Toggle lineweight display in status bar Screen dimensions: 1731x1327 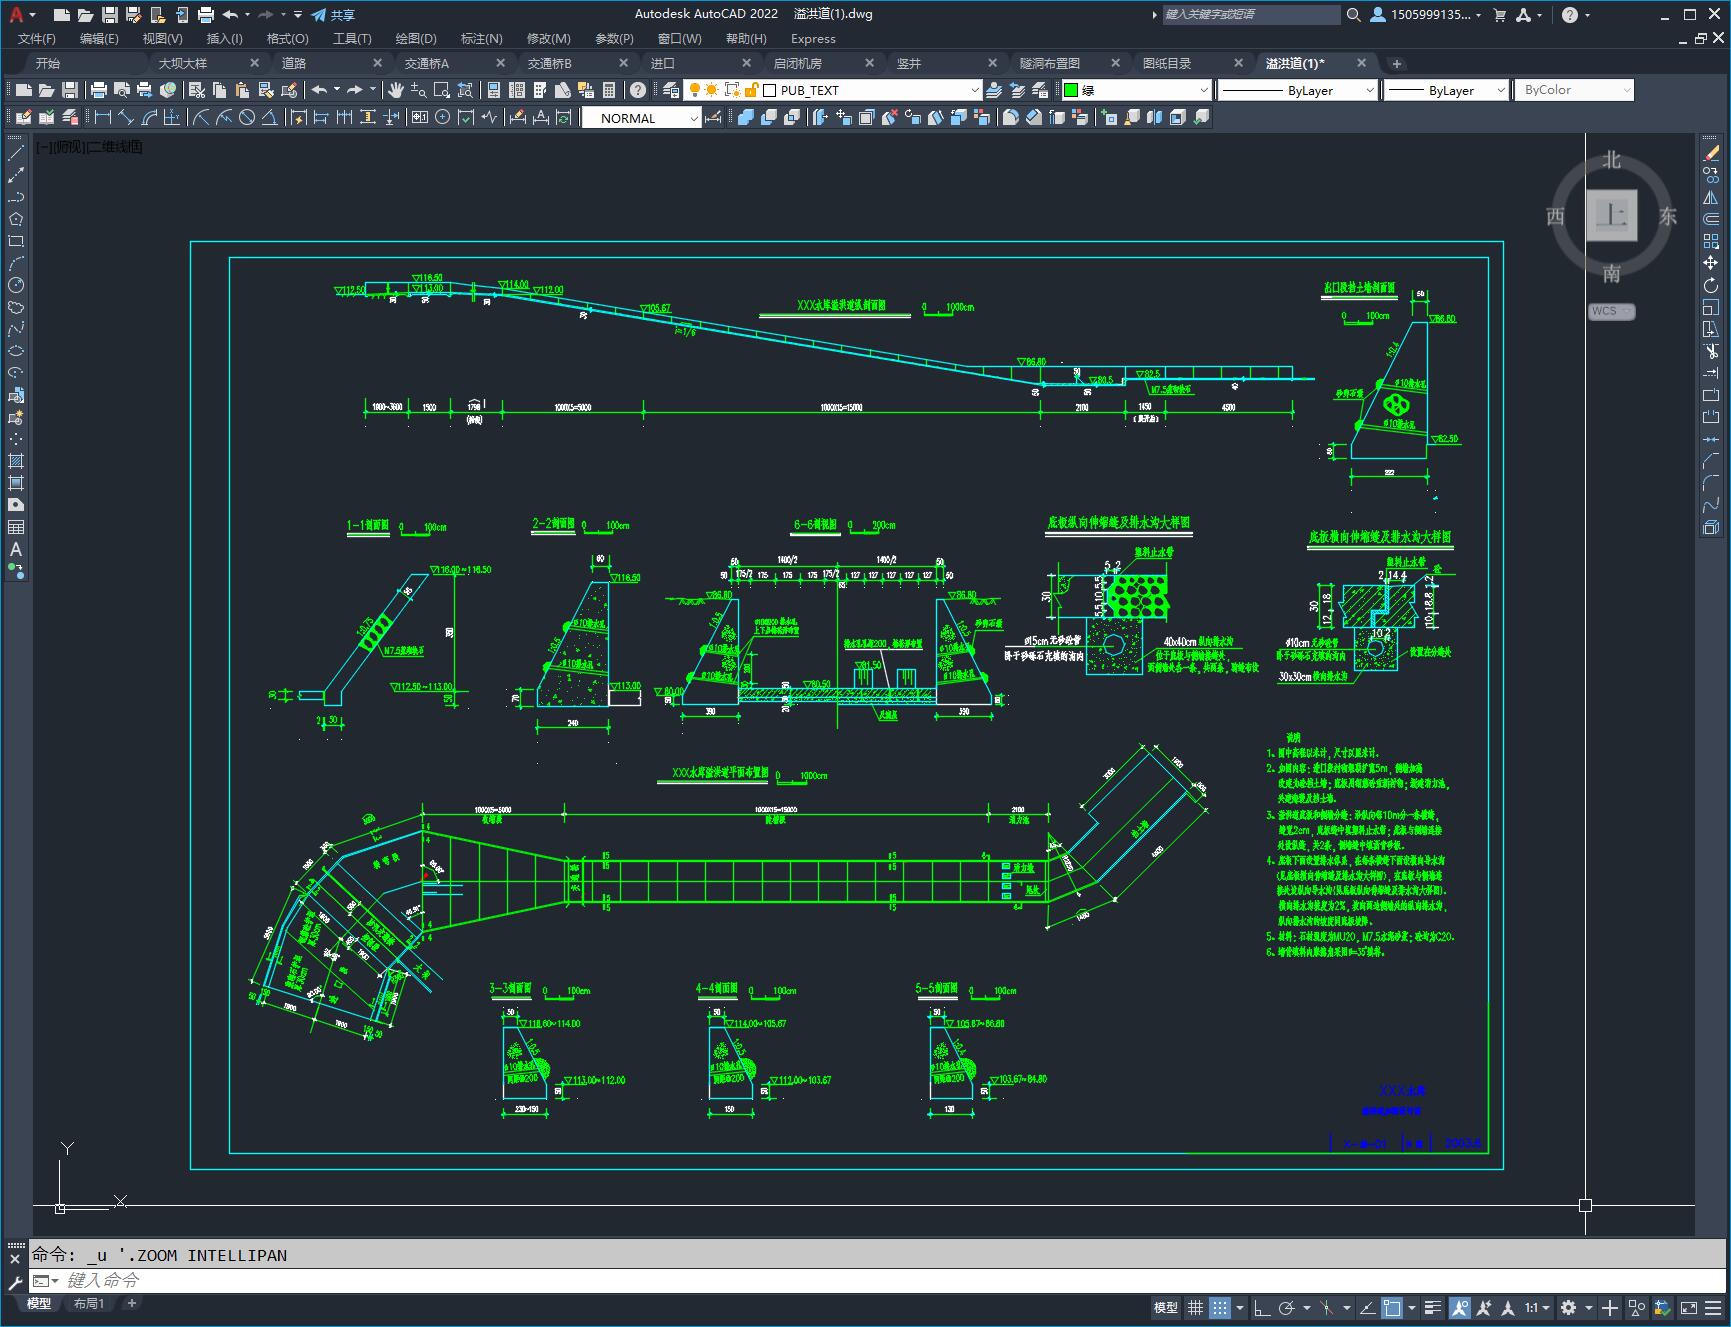(x=1433, y=1308)
